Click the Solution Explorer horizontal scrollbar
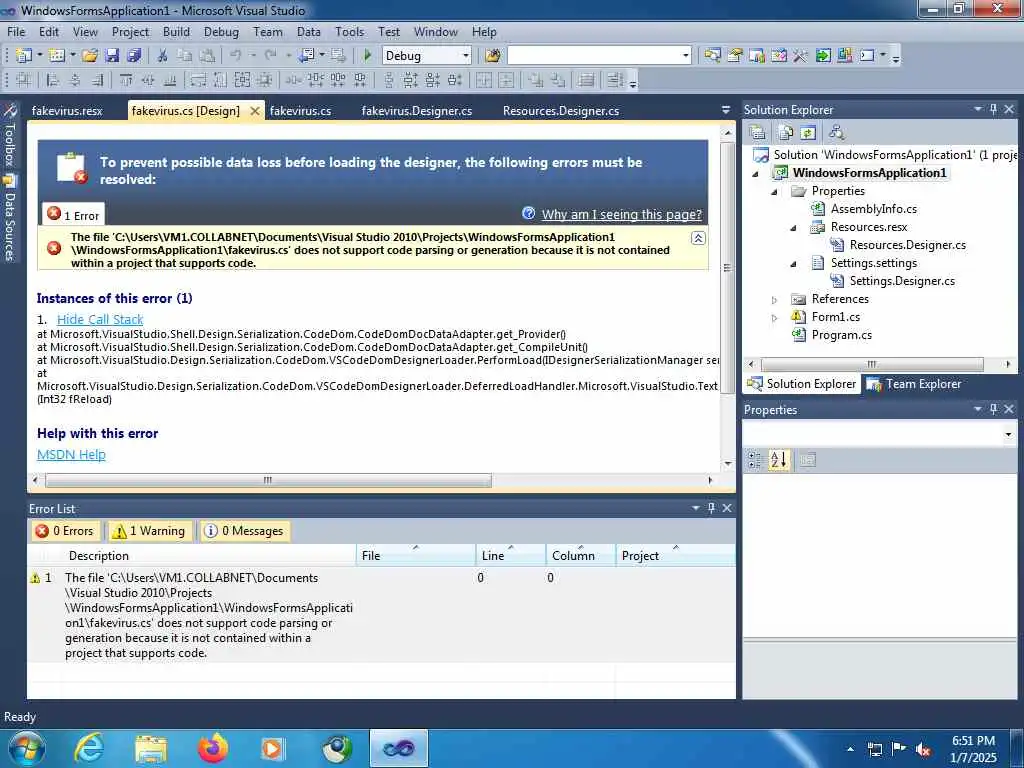The width and height of the screenshot is (1024, 768). [x=872, y=364]
